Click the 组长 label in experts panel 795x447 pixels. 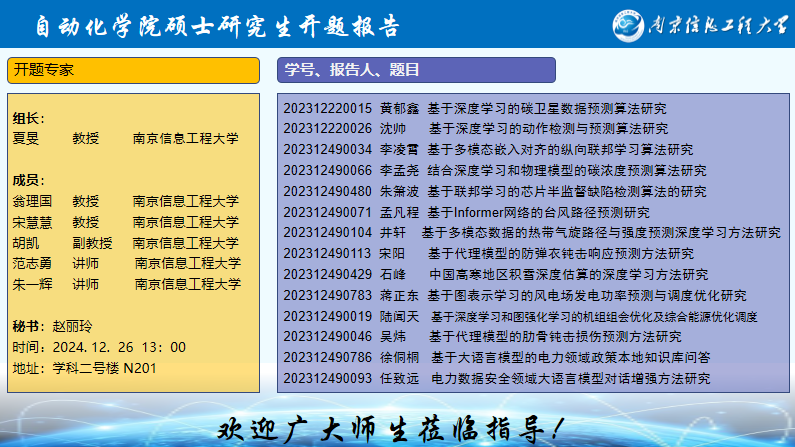[x=29, y=119]
